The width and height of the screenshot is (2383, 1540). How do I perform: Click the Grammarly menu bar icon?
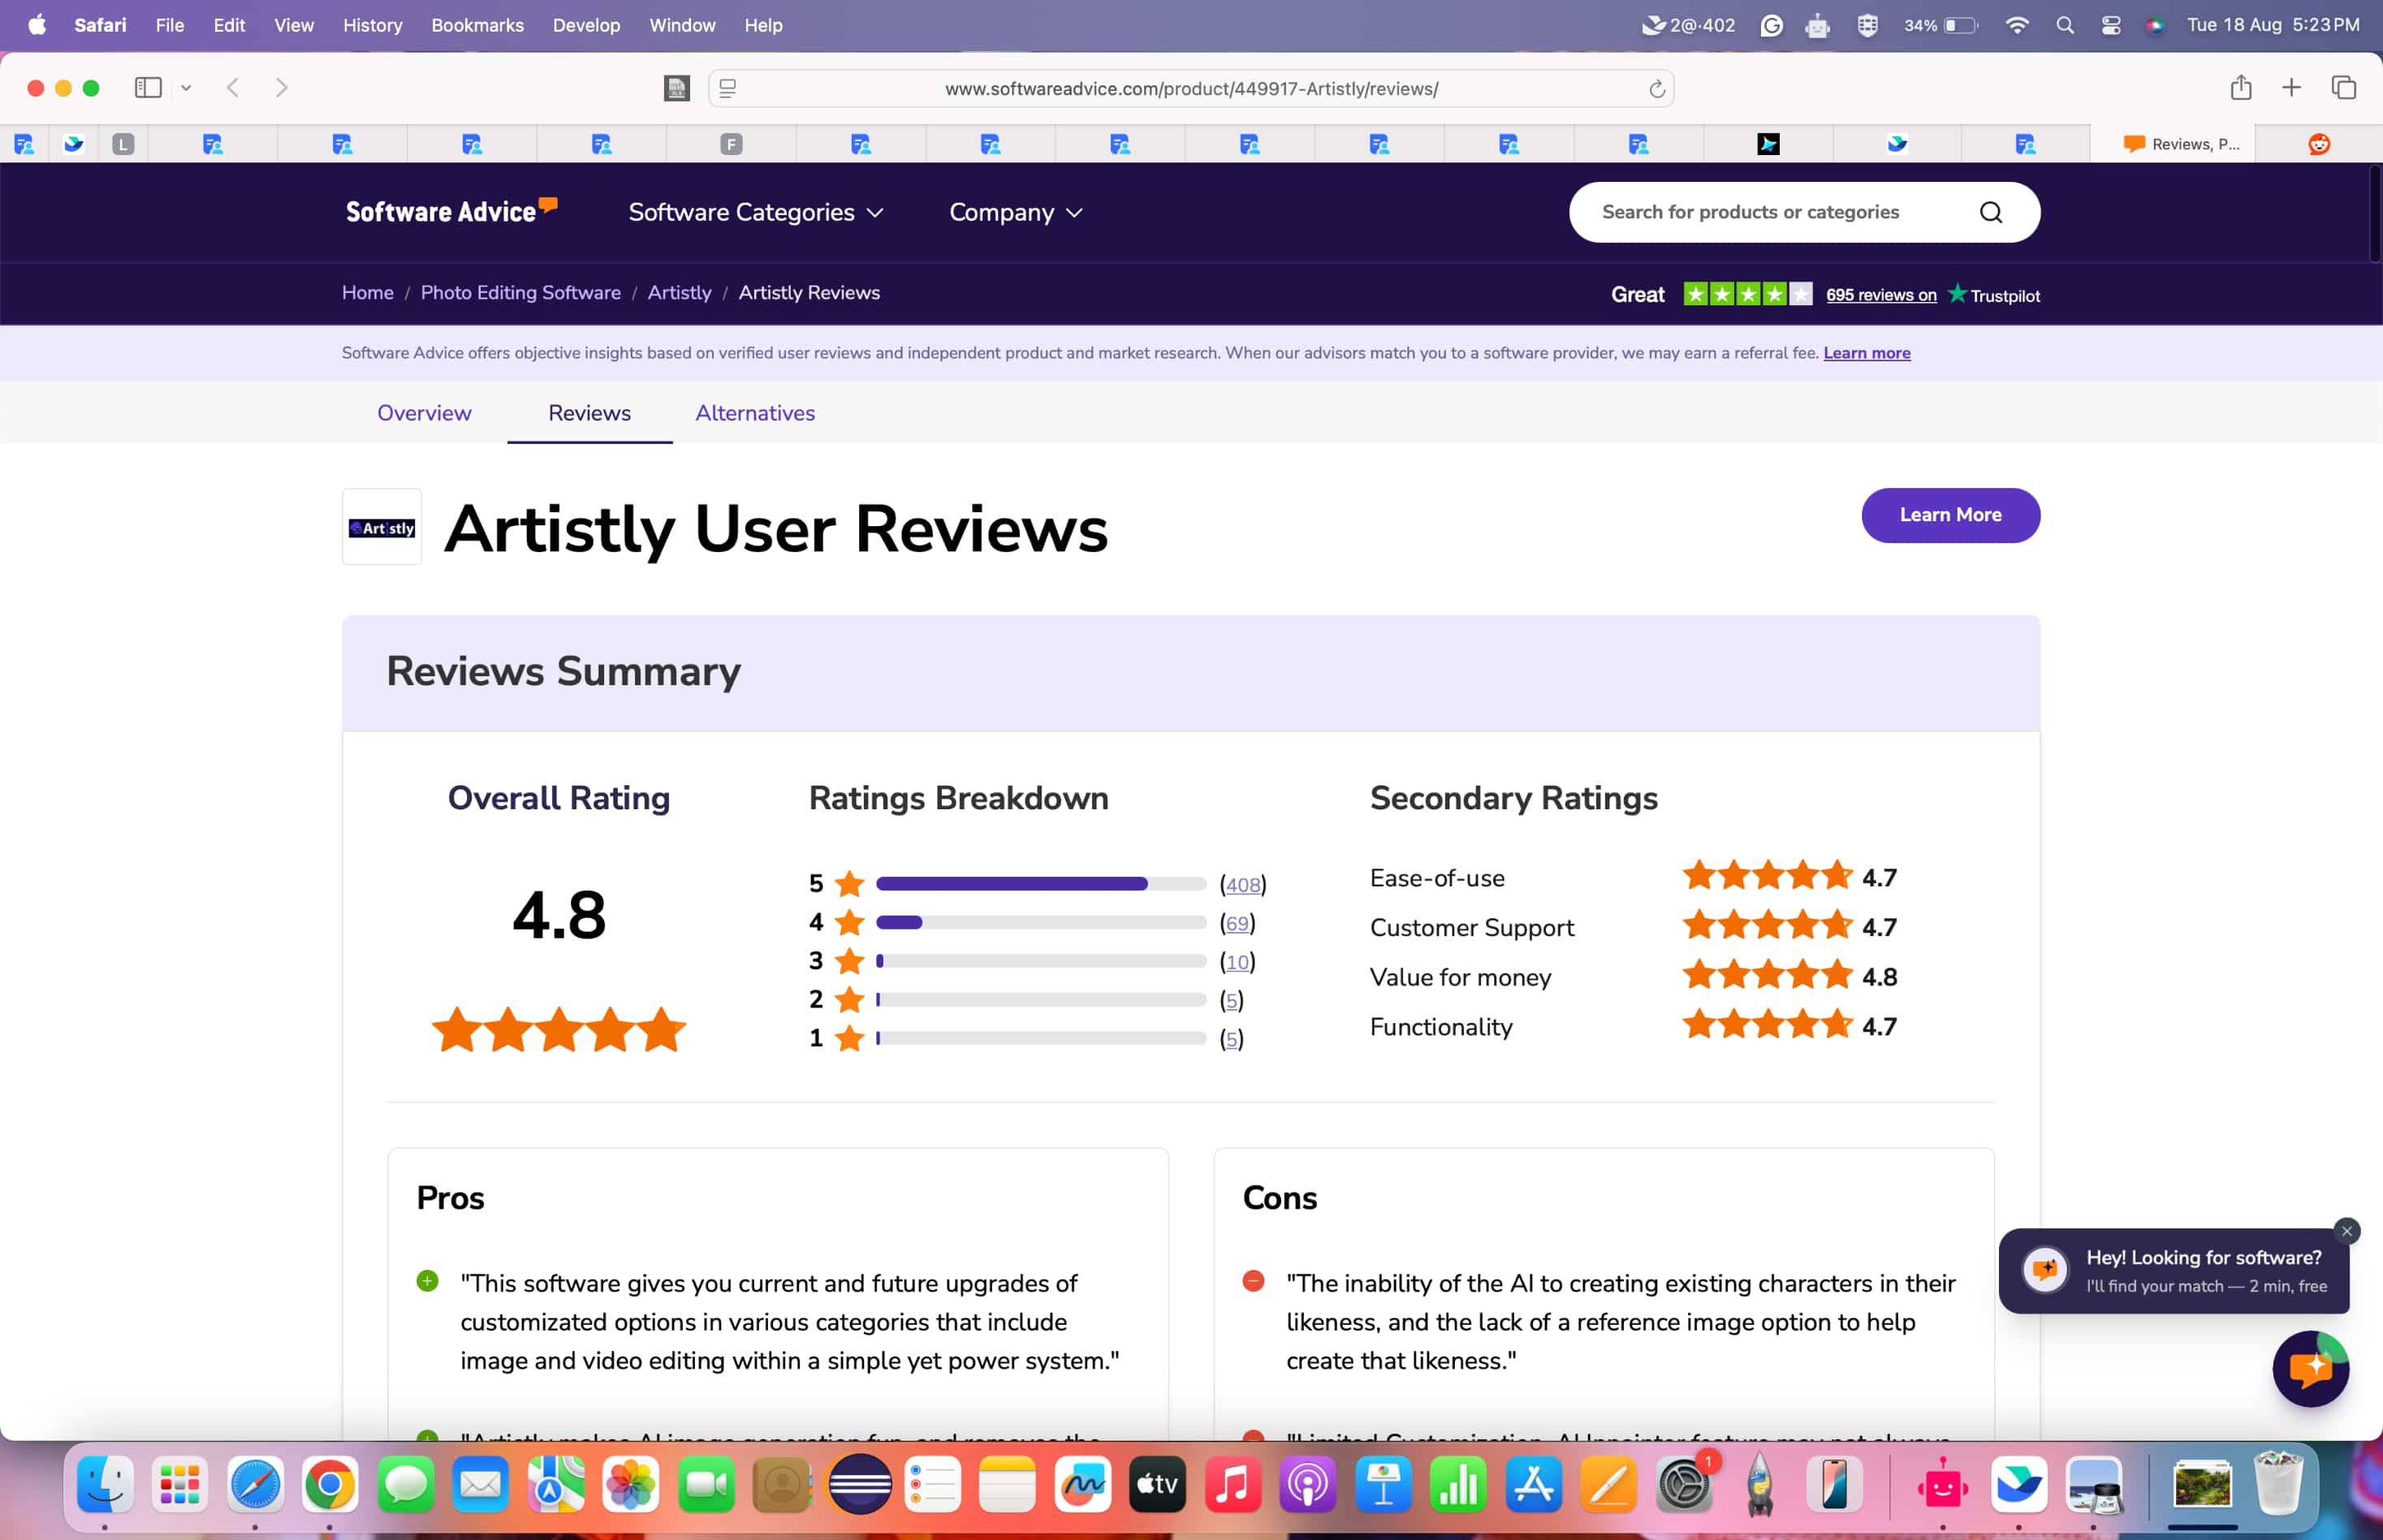point(1771,25)
